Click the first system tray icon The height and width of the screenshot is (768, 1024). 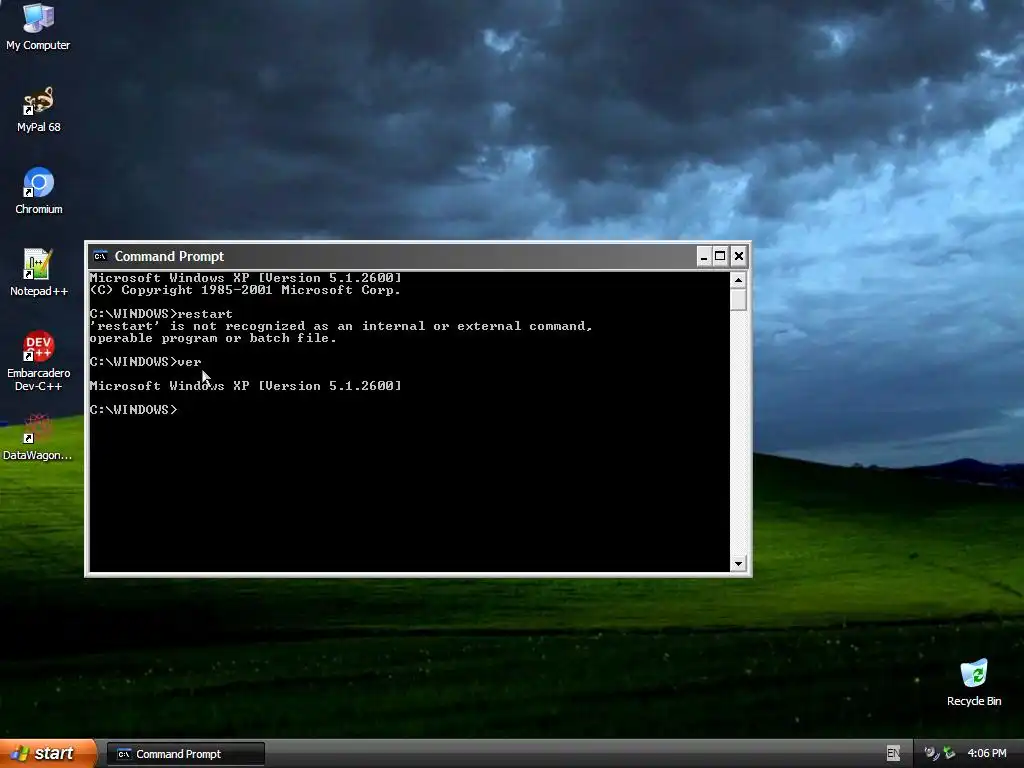[931, 754]
